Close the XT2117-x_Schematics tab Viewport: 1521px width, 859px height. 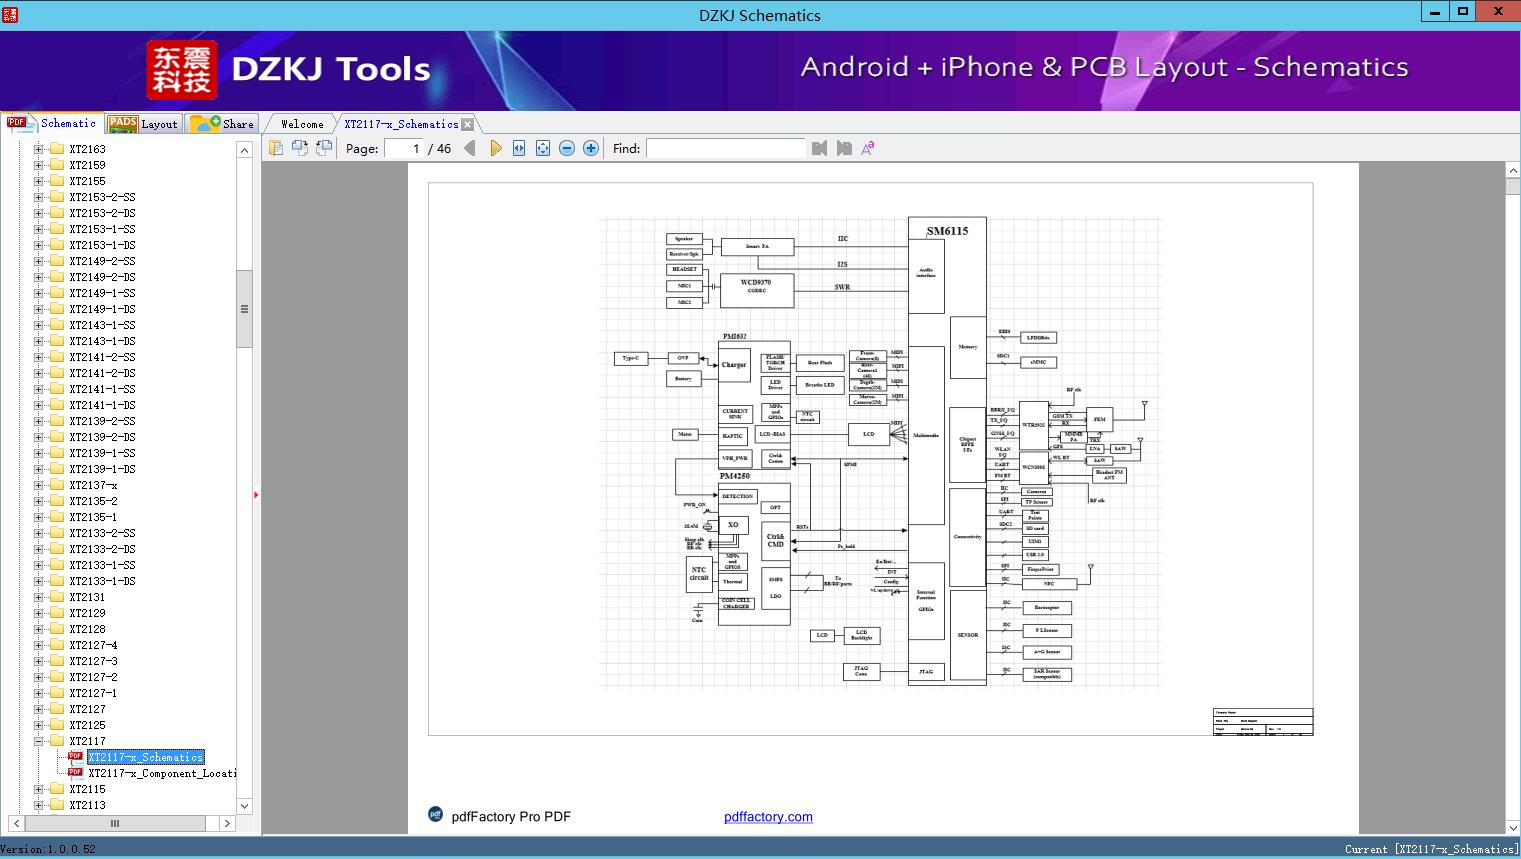click(467, 125)
